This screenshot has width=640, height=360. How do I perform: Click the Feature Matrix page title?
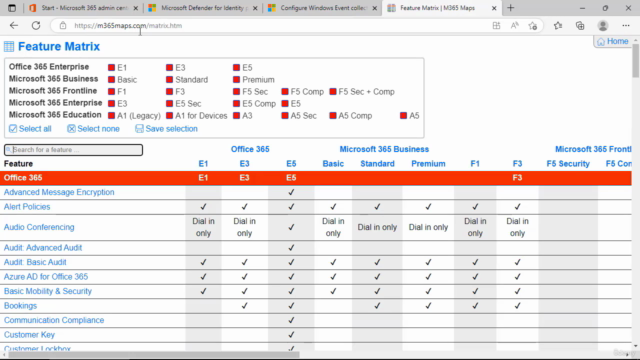pyautogui.click(x=59, y=47)
